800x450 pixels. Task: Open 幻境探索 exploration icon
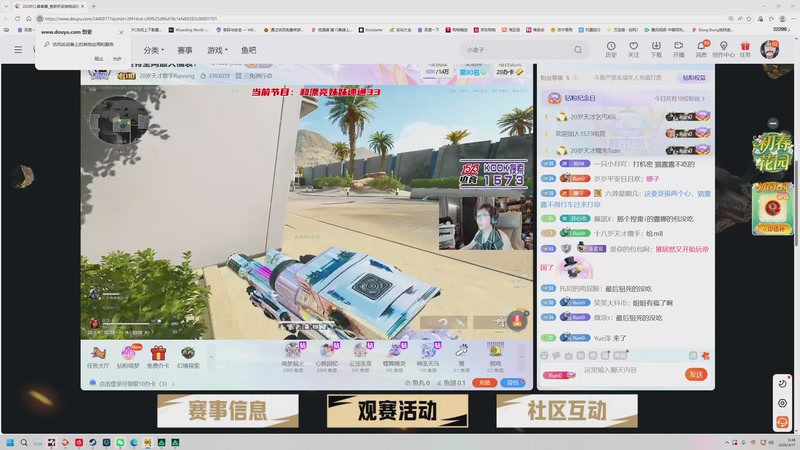click(188, 357)
